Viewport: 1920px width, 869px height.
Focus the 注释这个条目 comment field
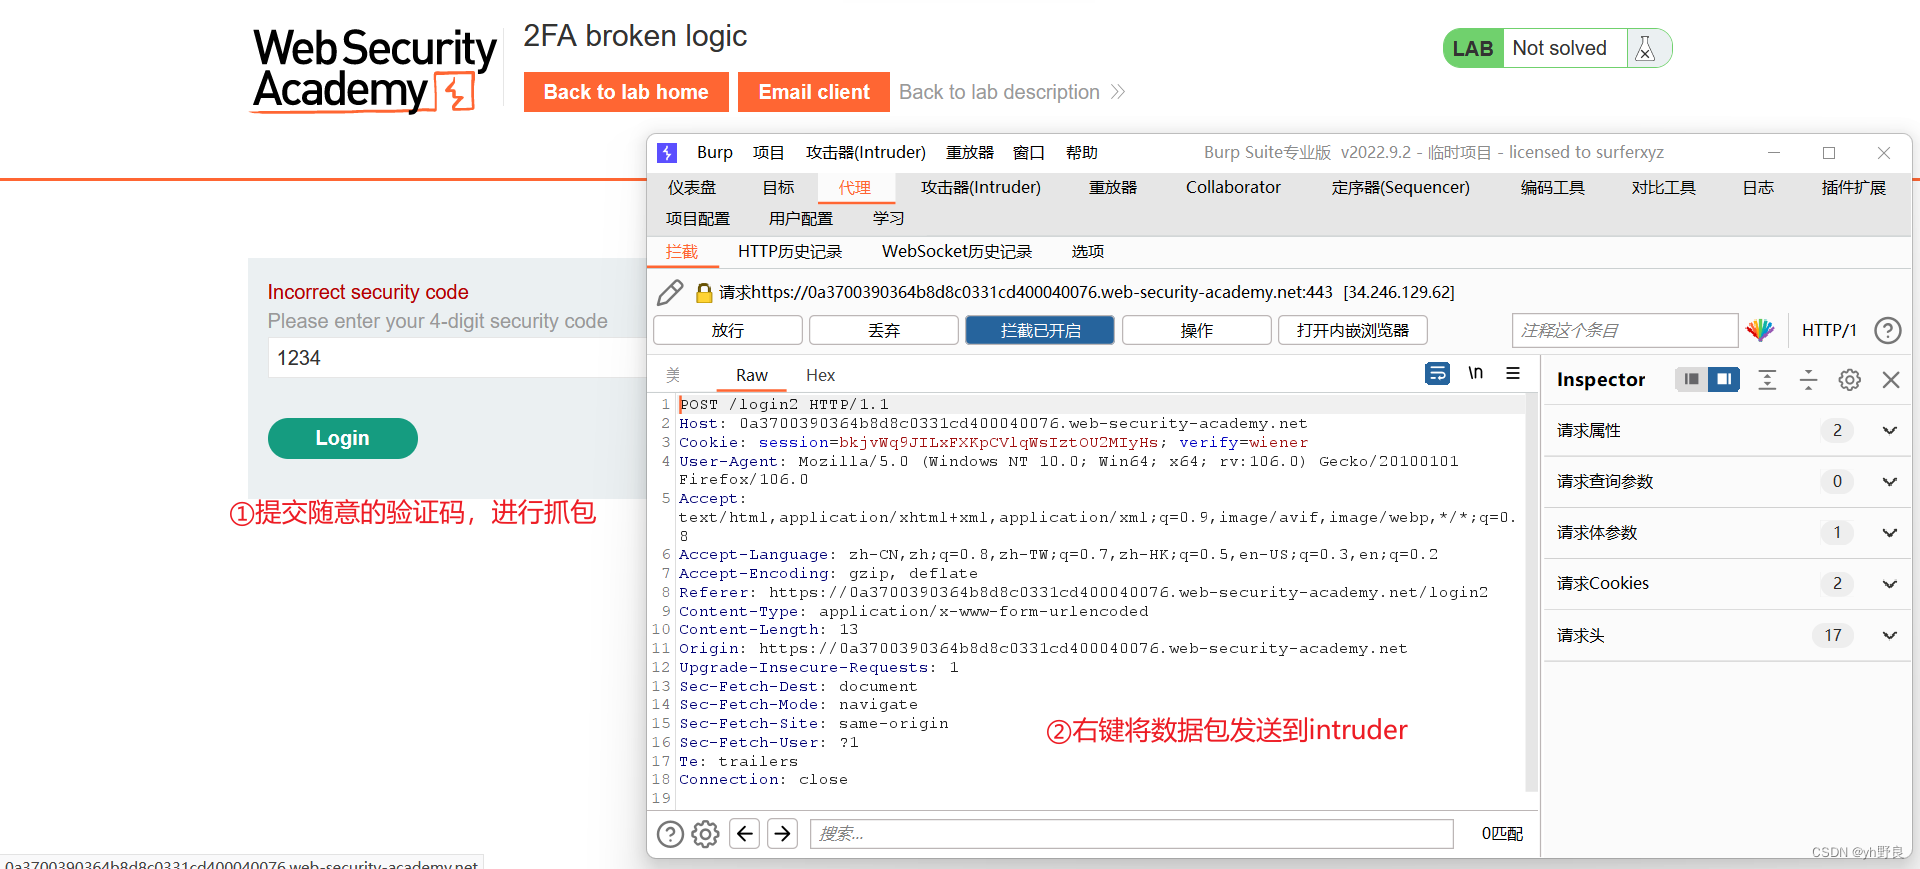(x=1625, y=330)
